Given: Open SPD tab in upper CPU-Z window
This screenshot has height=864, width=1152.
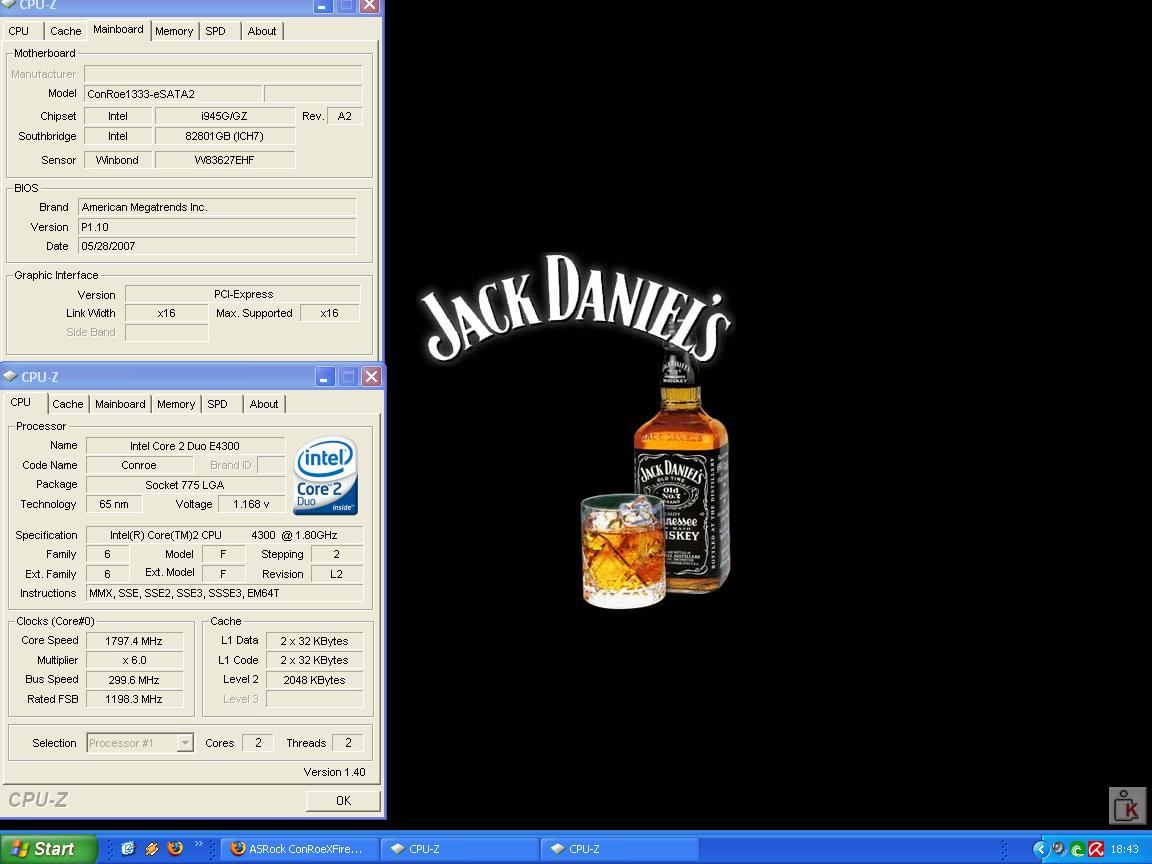Looking at the screenshot, I should (215, 31).
